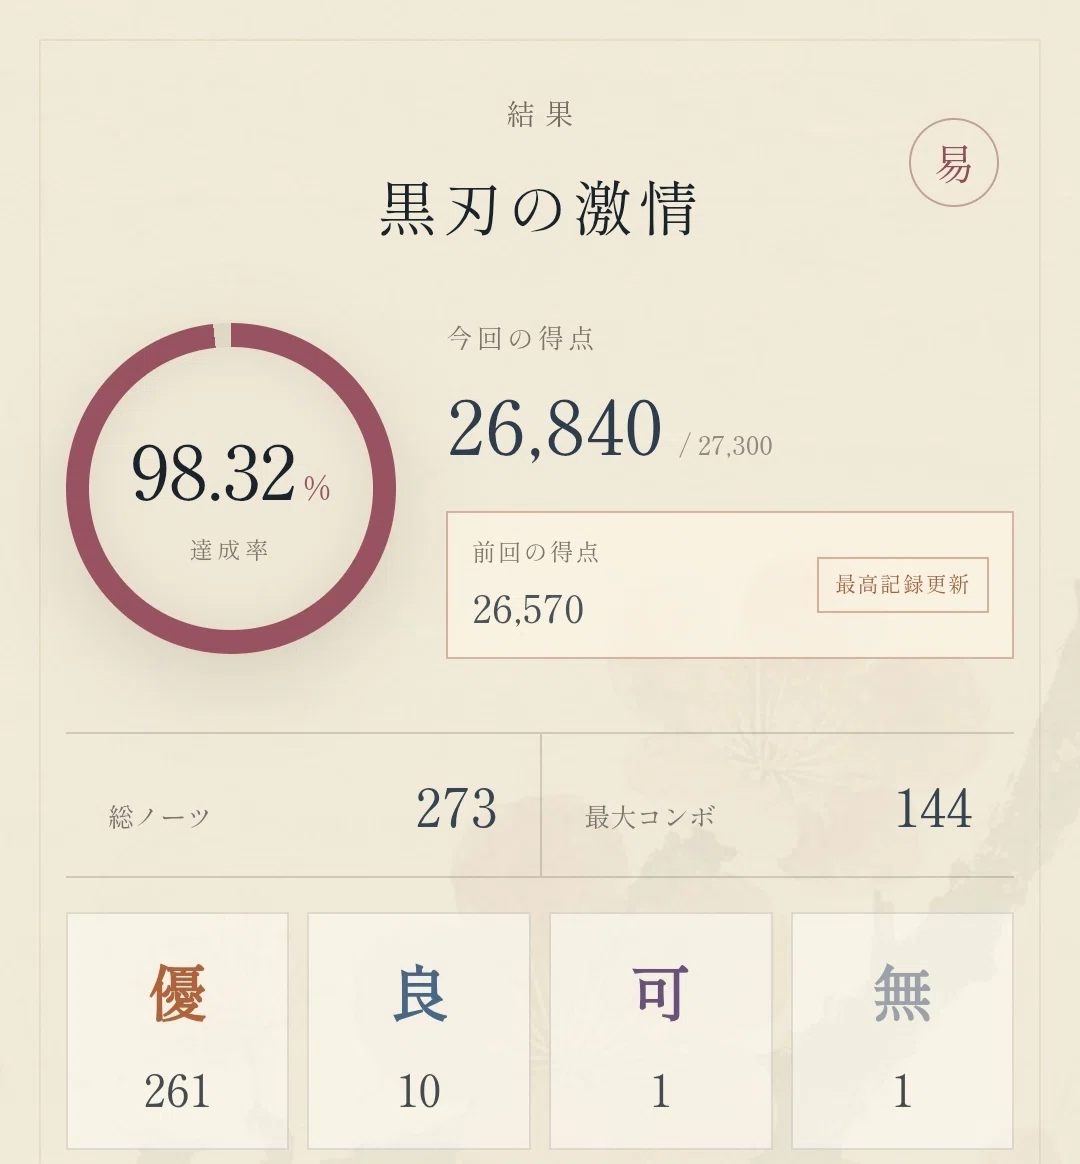Click the max combo value 144
Screen dimensions: 1080x1164
point(934,808)
